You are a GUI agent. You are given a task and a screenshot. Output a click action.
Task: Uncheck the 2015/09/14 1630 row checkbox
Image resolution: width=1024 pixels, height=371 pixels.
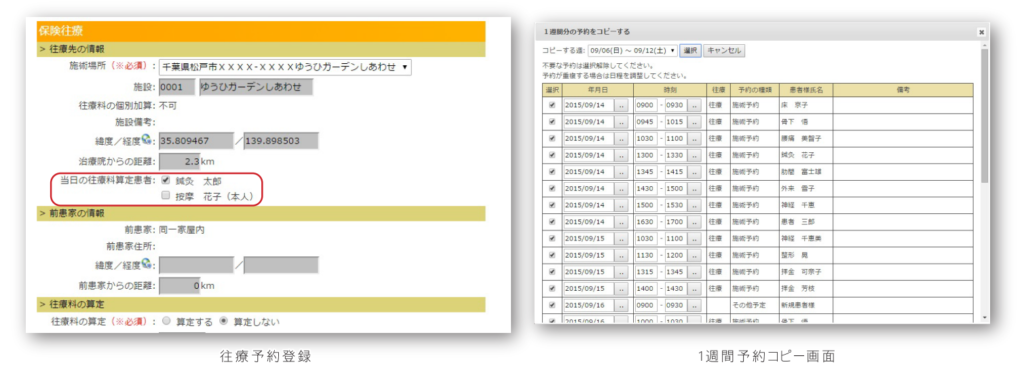[552, 221]
